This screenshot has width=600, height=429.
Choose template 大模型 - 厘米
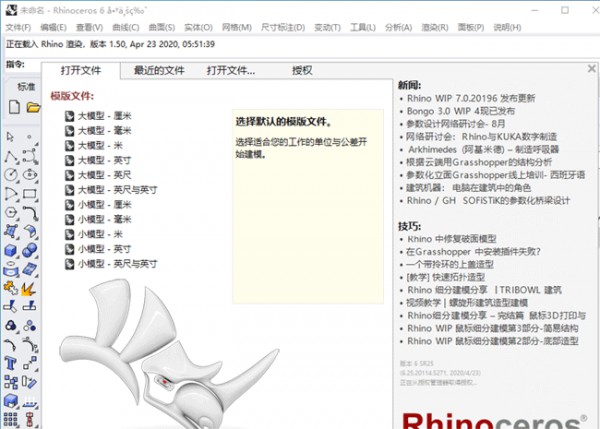click(x=98, y=116)
